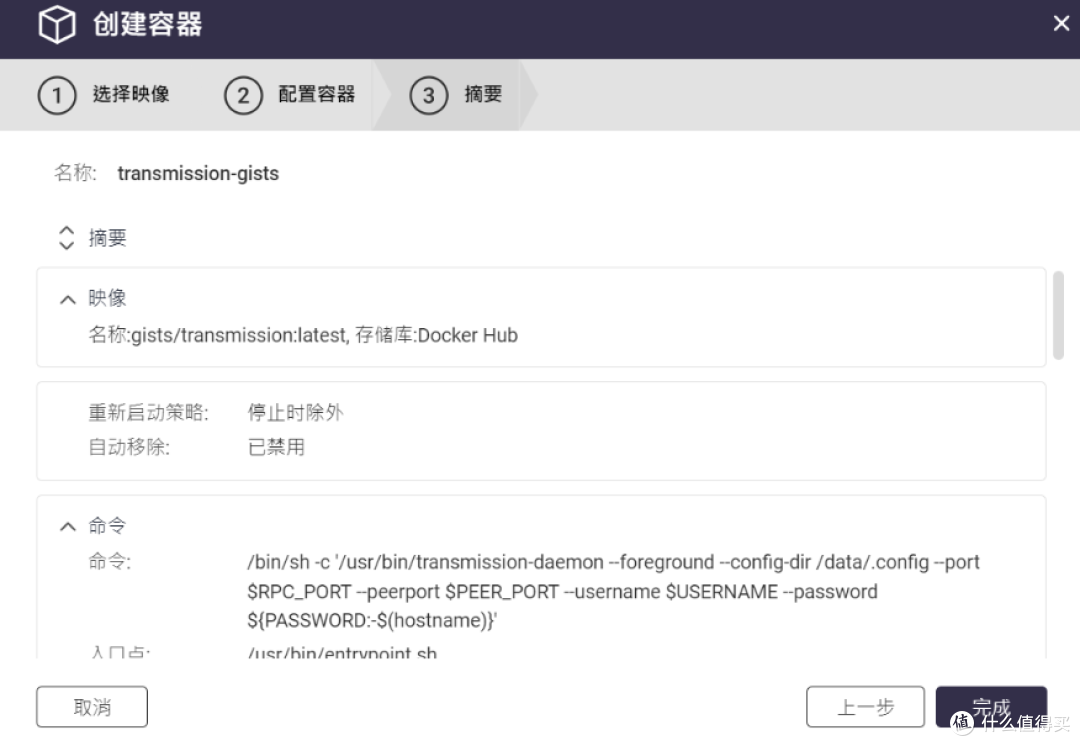This screenshot has height=746, width=1080.
Task: Collapse the 映像 section
Action: [68, 299]
